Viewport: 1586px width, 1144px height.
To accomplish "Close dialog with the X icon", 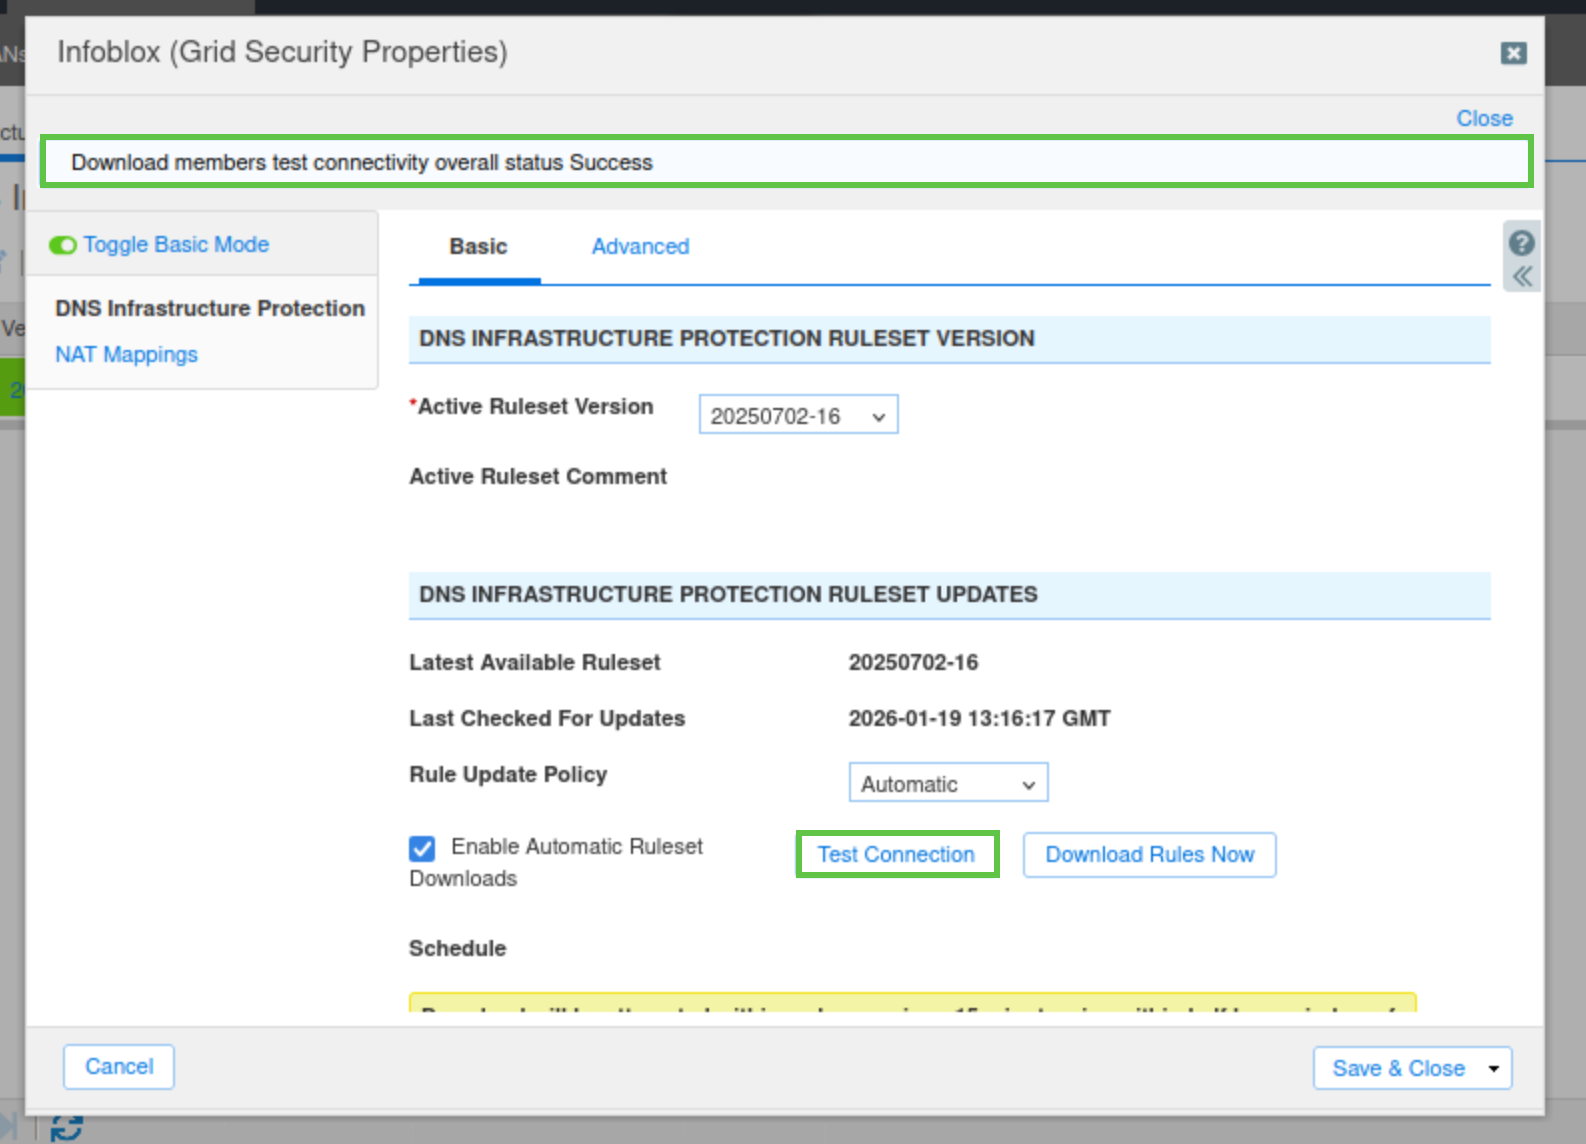I will point(1513,53).
